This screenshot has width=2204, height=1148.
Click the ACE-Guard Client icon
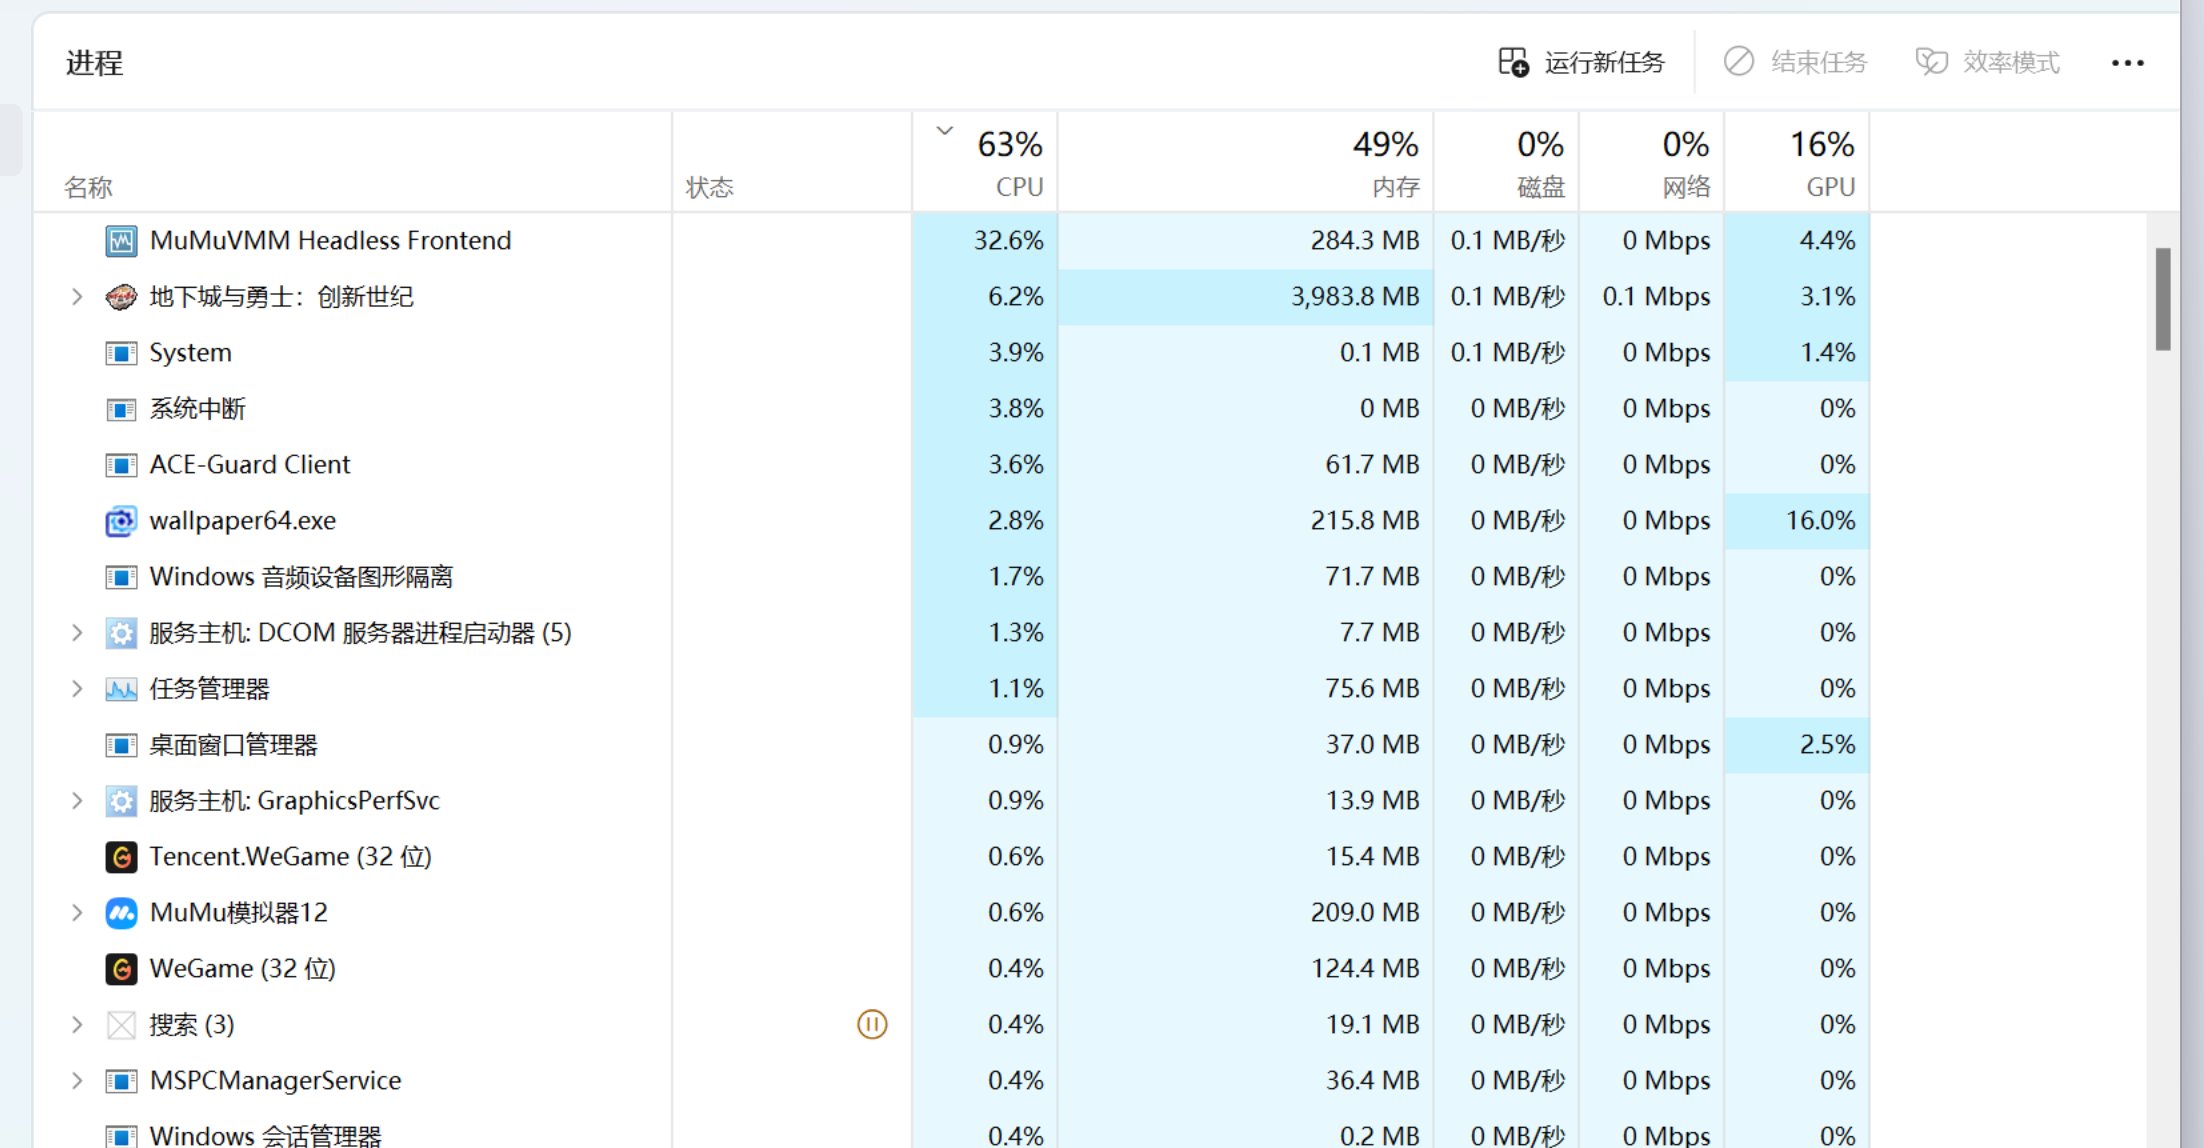pos(121,465)
